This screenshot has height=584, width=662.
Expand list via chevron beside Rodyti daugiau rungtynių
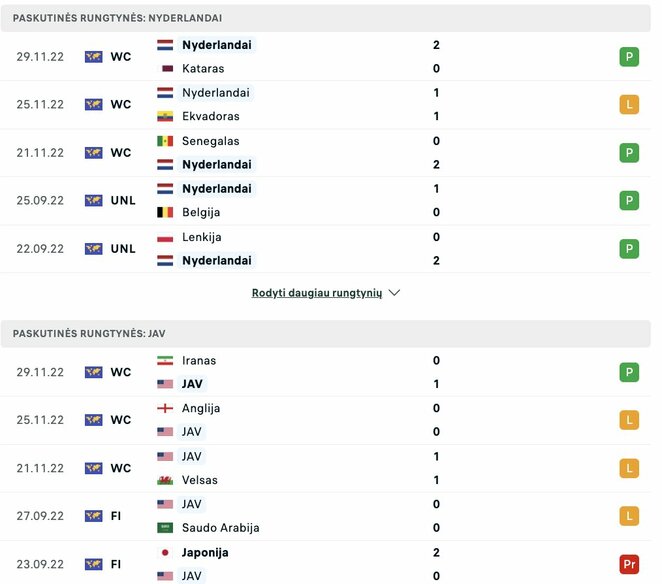coord(394,293)
